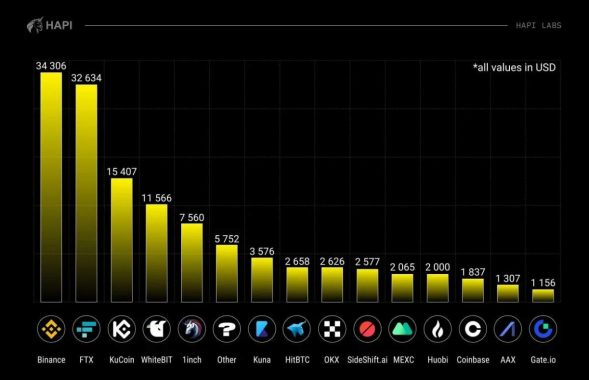Click the MEXC mountain icon

point(402,329)
